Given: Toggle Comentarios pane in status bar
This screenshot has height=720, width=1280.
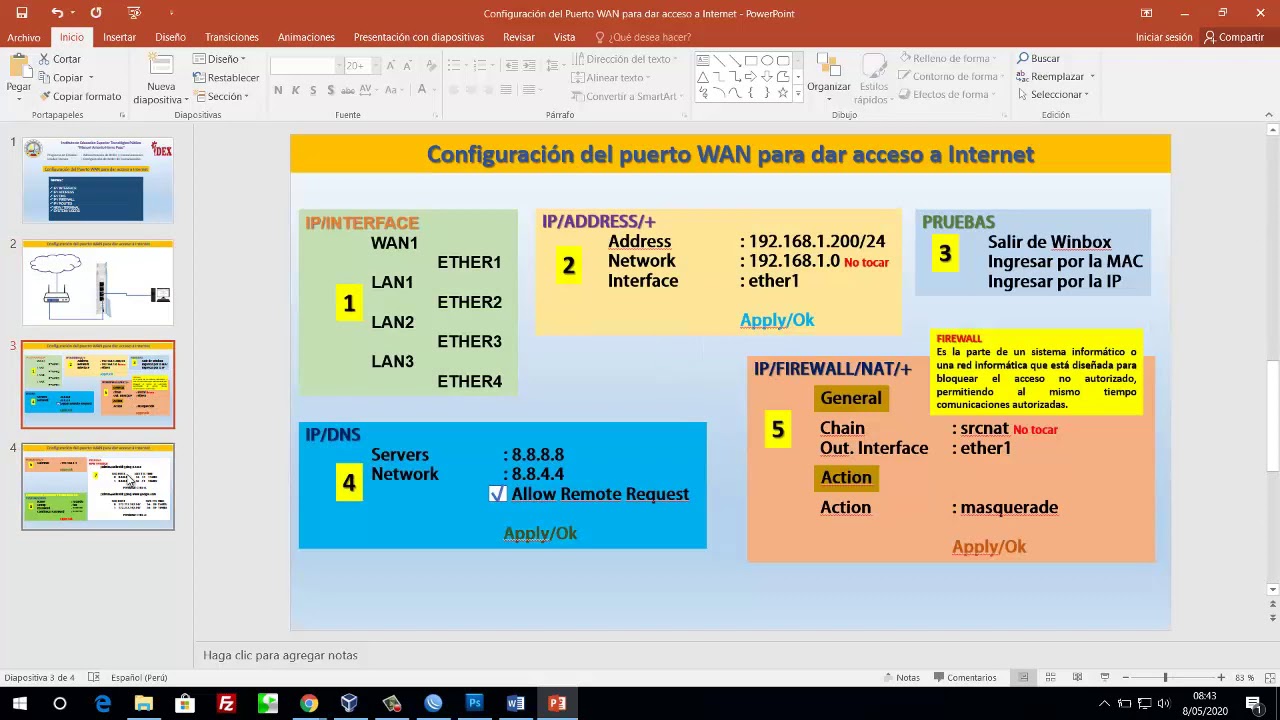Looking at the screenshot, I should 963,678.
